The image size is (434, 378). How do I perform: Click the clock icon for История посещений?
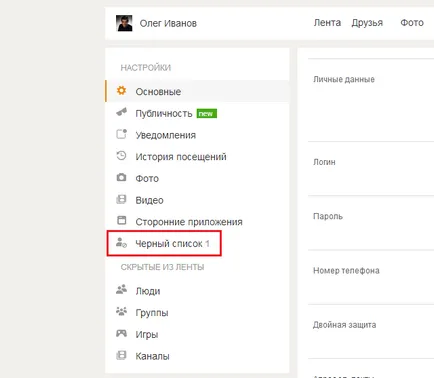point(121,155)
